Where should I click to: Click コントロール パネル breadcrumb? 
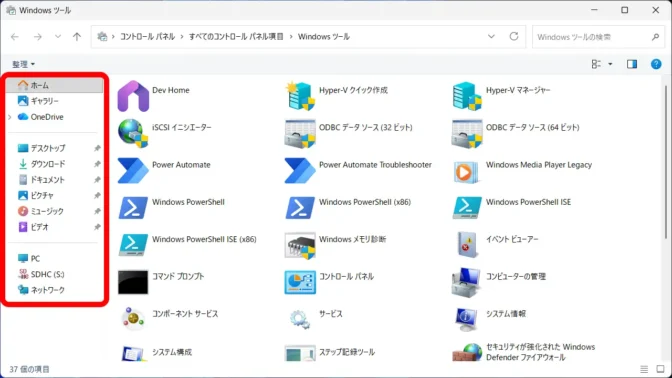tap(147, 37)
